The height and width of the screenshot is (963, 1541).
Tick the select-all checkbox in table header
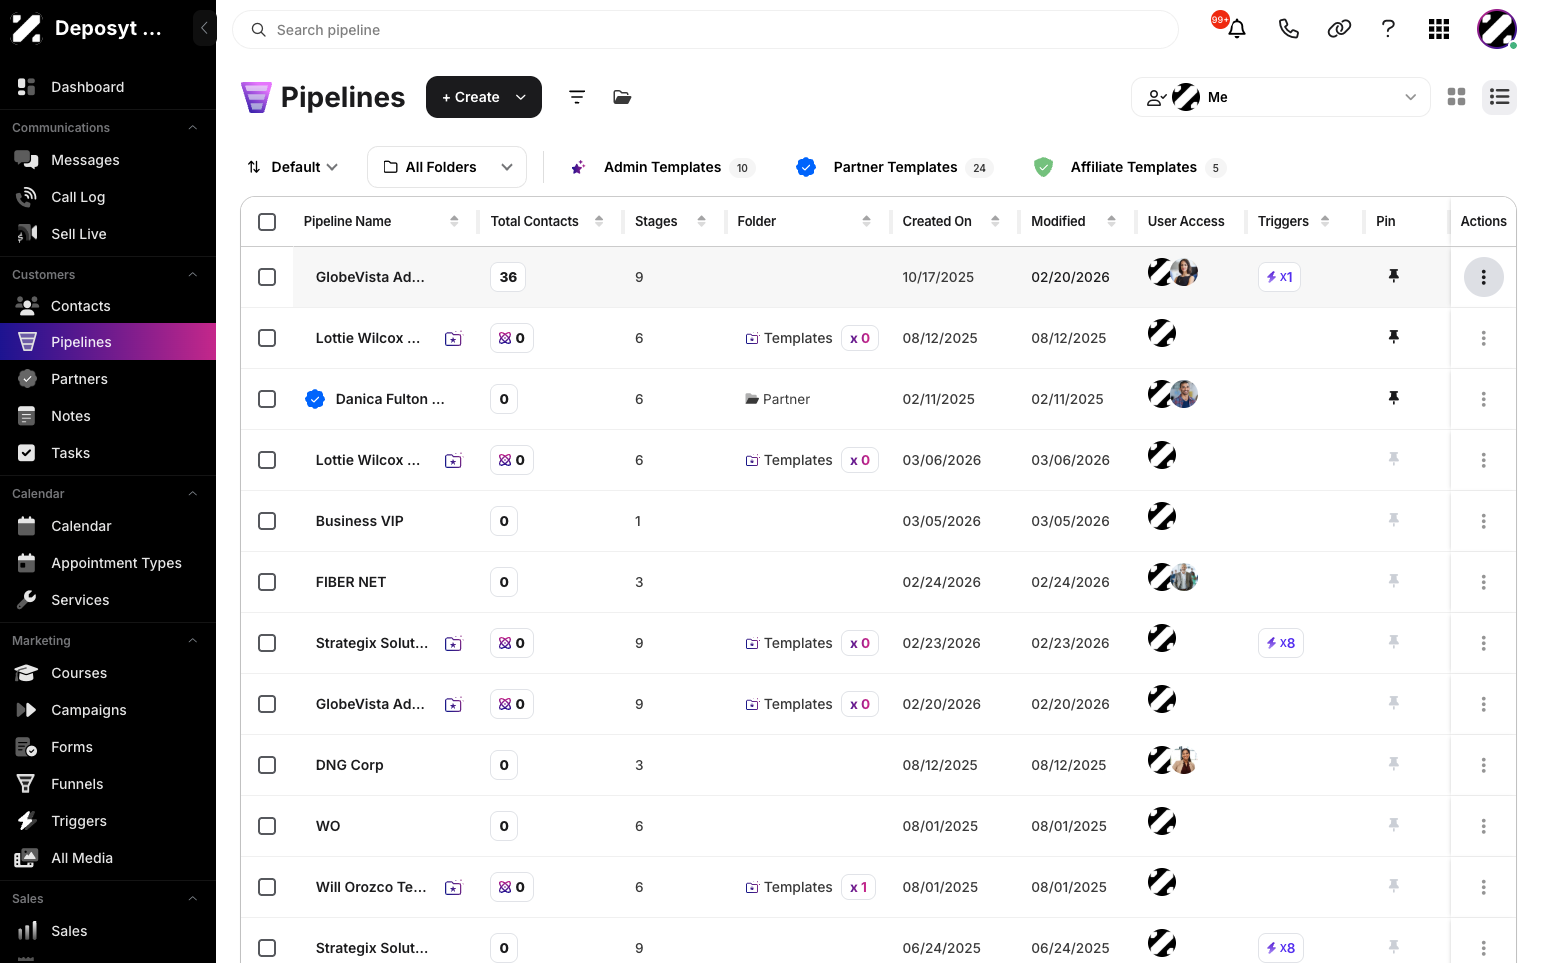tap(267, 221)
